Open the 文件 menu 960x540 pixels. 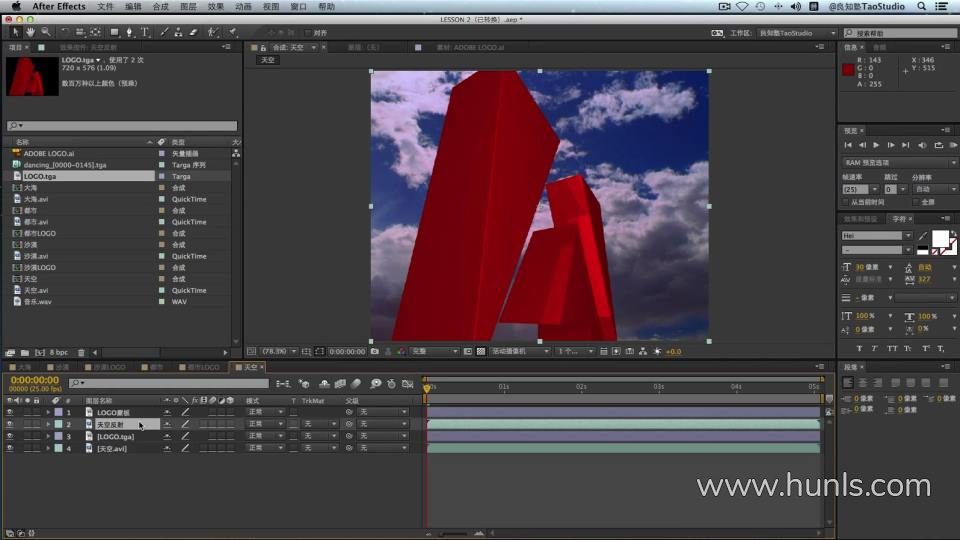coord(105,6)
